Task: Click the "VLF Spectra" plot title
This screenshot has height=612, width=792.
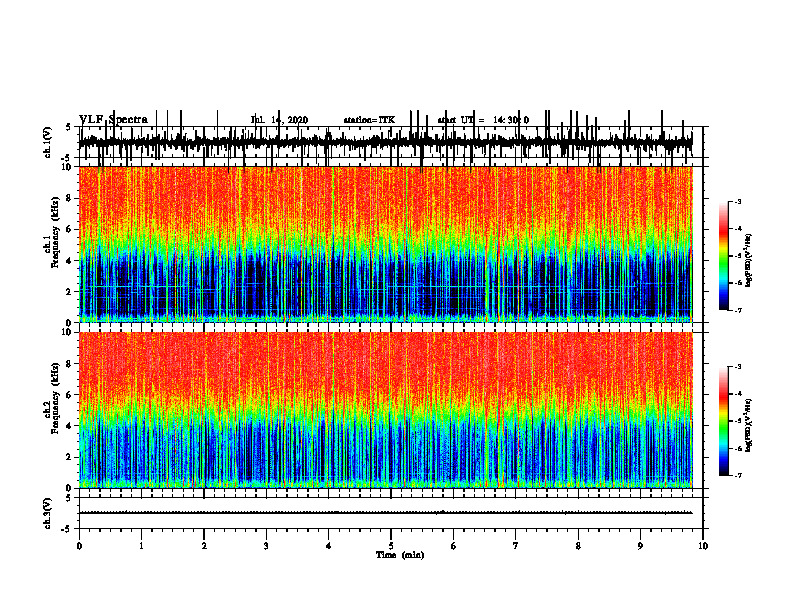Action: coord(114,120)
